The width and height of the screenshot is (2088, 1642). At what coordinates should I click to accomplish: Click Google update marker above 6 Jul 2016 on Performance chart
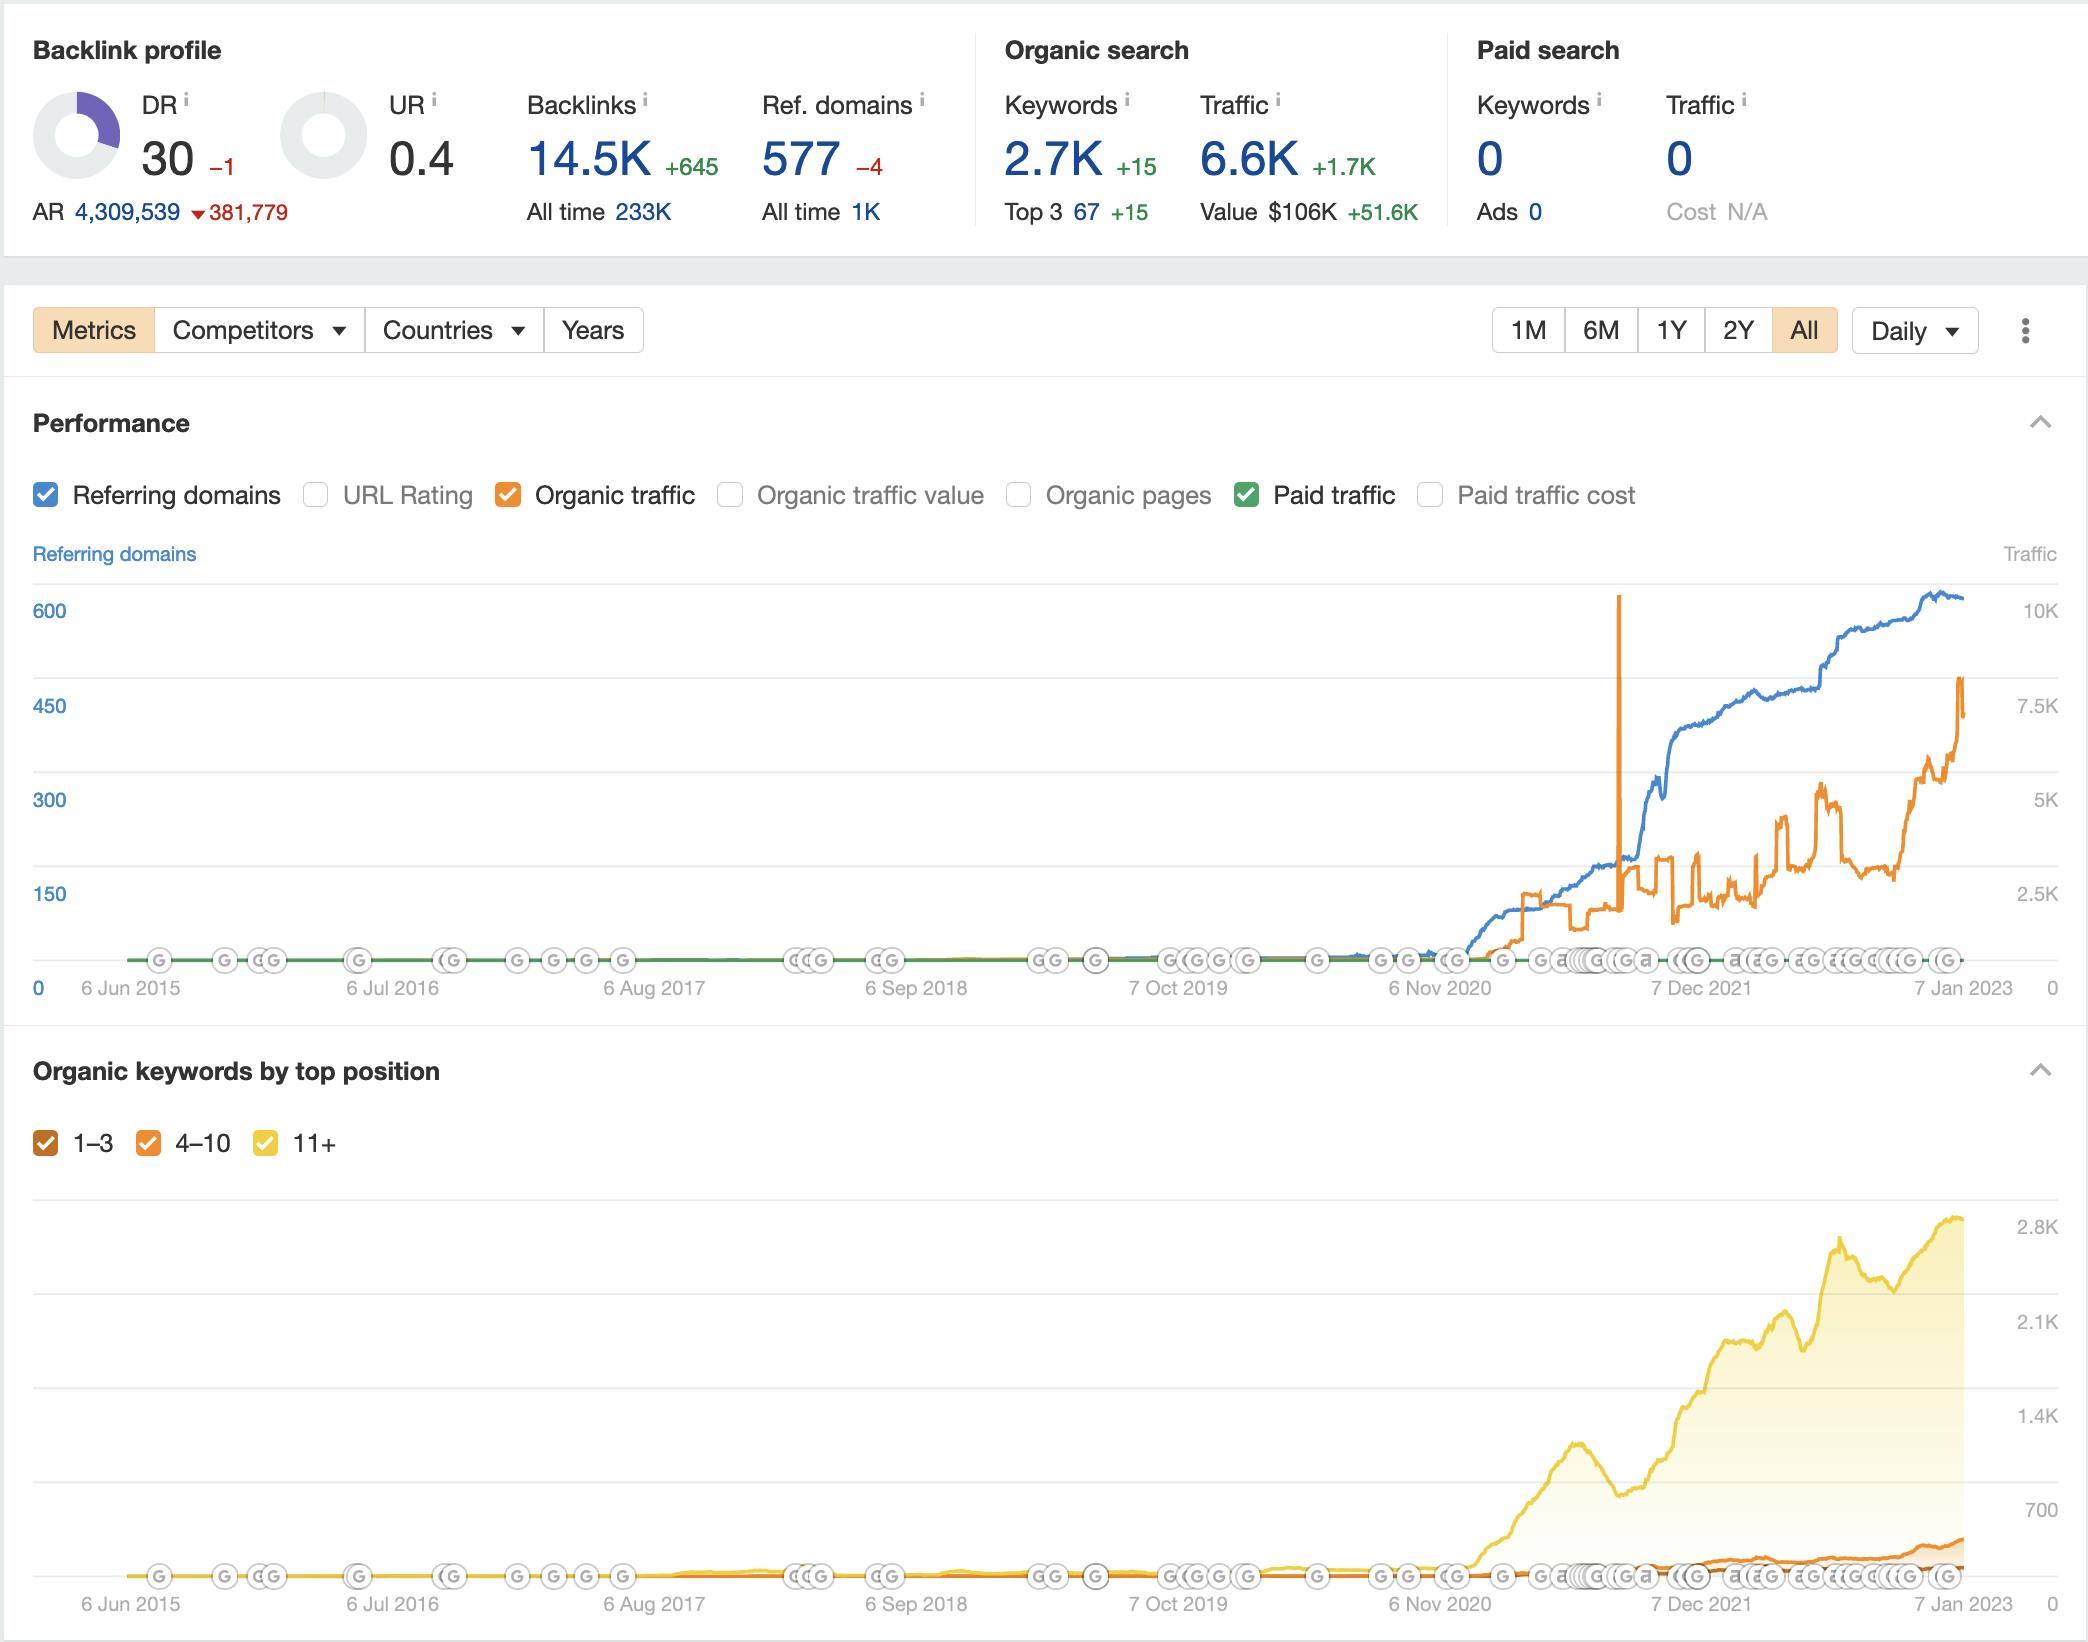click(358, 960)
